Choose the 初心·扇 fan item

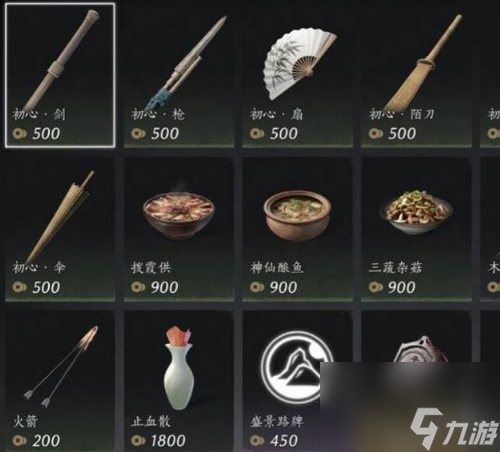point(297,75)
